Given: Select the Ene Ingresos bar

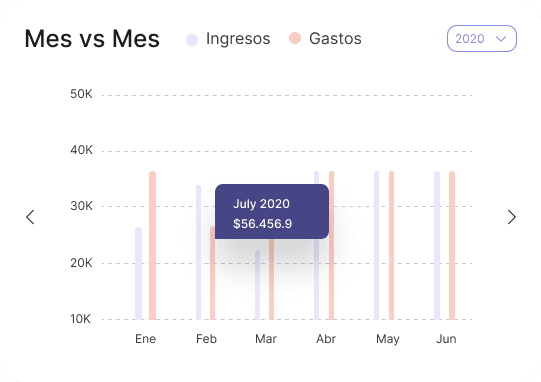Looking at the screenshot, I should coord(138,273).
